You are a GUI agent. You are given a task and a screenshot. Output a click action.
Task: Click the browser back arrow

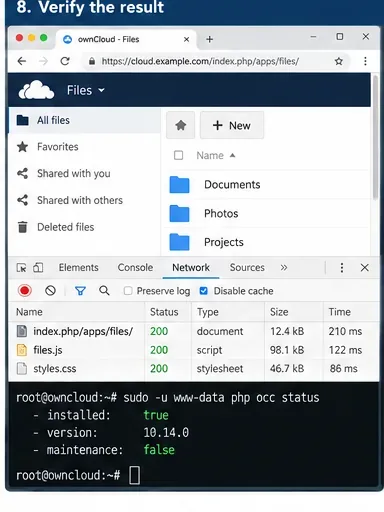[x=22, y=61]
